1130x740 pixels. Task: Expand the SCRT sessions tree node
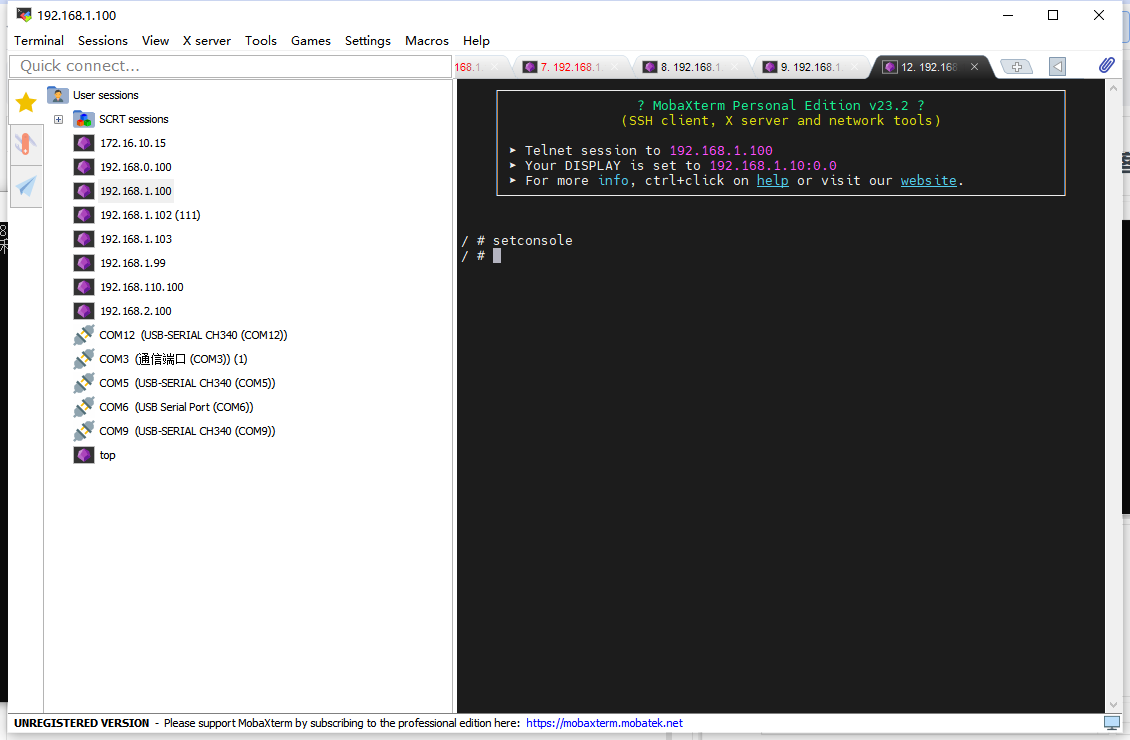pos(58,120)
